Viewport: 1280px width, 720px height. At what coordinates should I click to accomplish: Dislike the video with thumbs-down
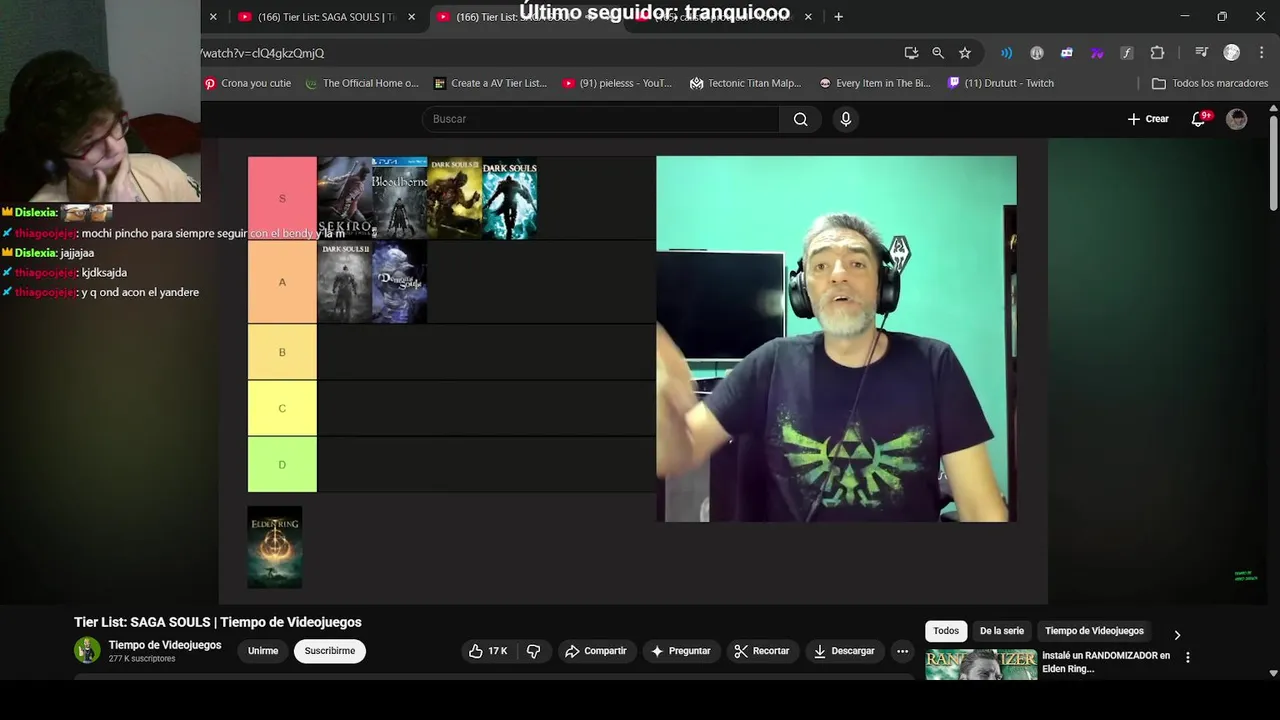(533, 651)
